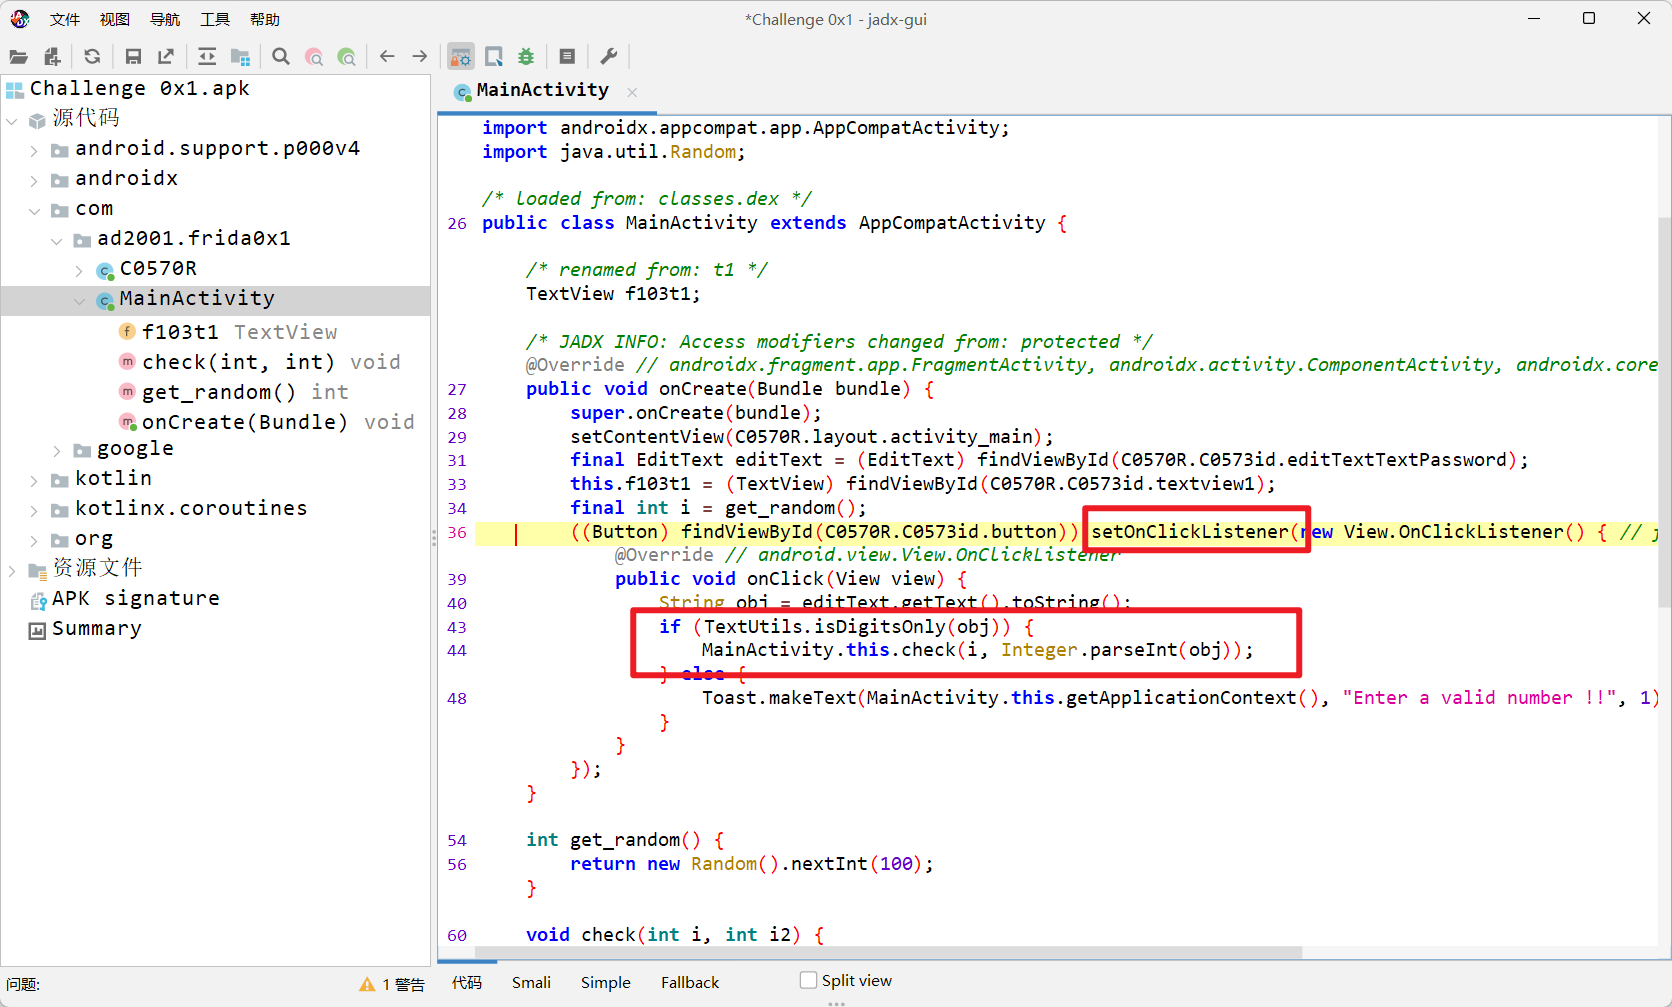Open the debugger with green bug icon
The image size is (1672, 1007).
click(x=526, y=57)
